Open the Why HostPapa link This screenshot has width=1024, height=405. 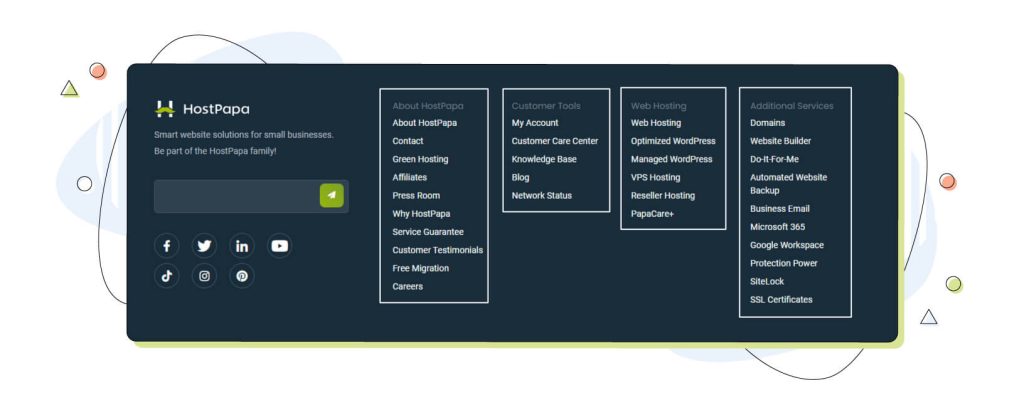tap(421, 214)
